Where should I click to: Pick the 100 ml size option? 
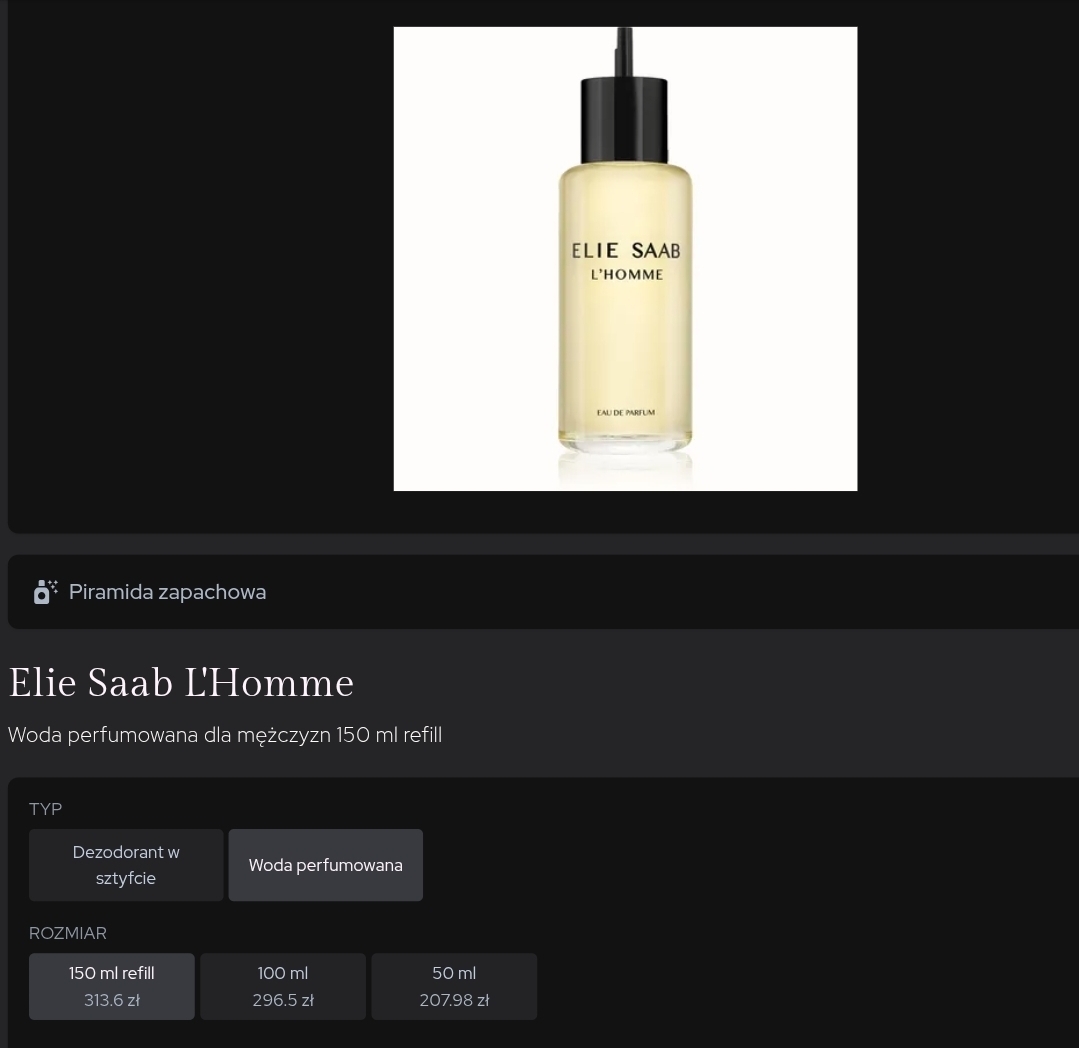coord(283,986)
